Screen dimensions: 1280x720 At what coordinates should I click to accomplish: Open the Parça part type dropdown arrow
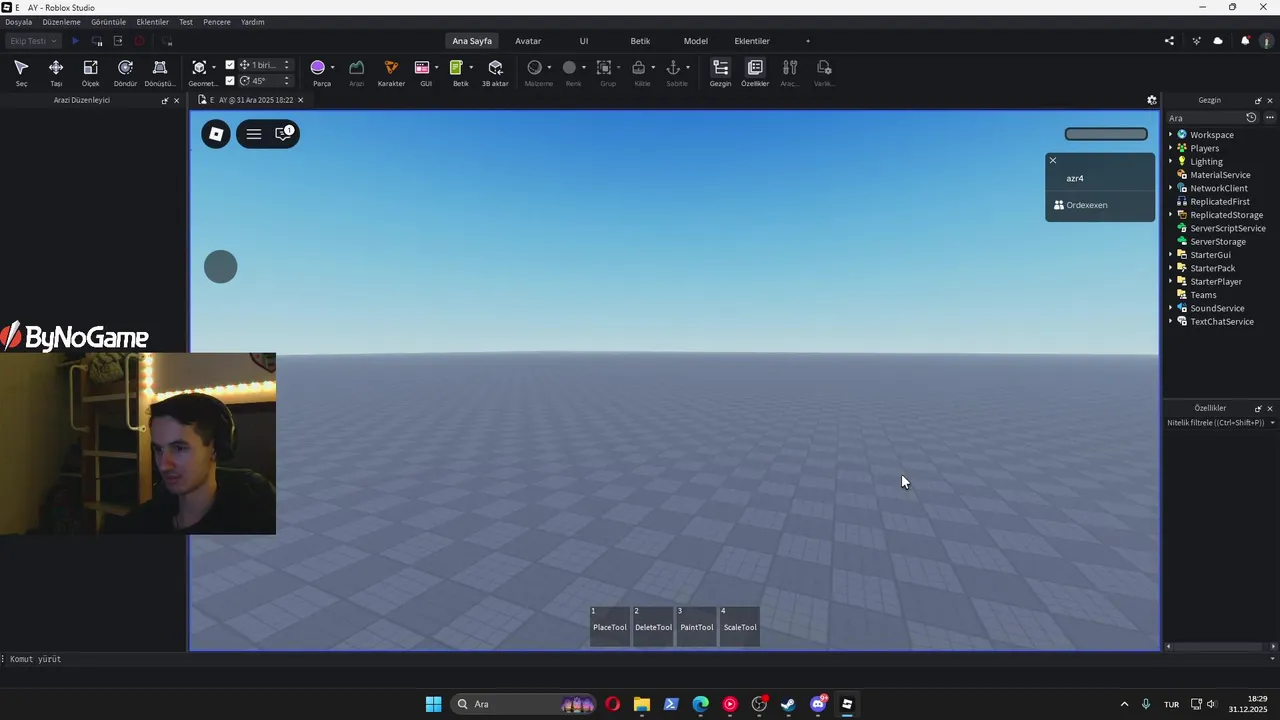pyautogui.click(x=333, y=68)
